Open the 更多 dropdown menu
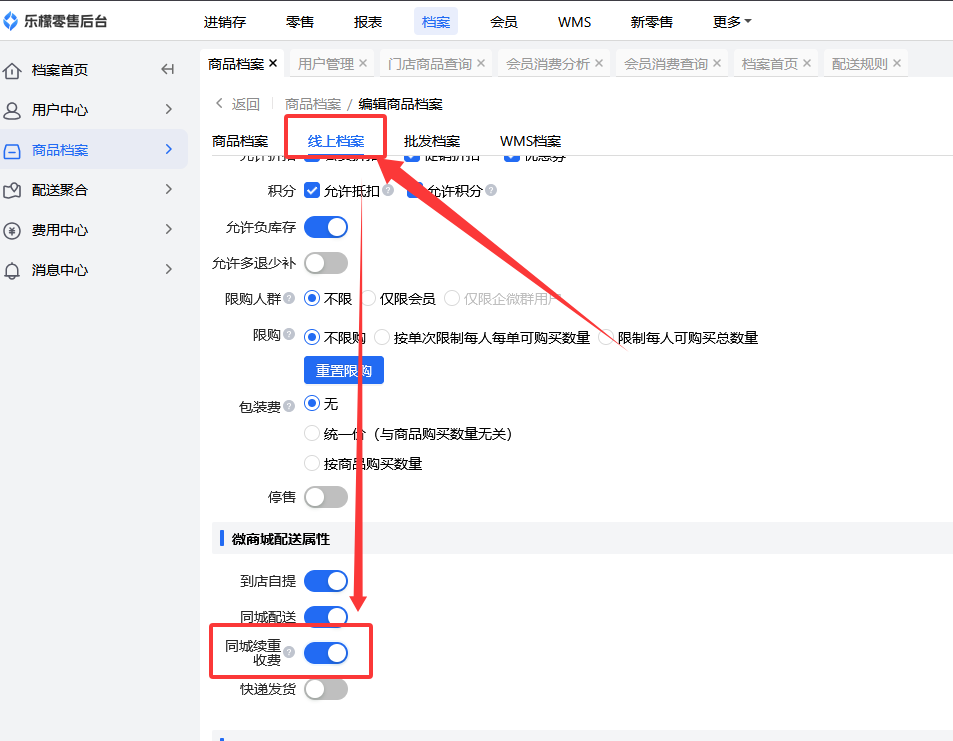 [x=732, y=22]
